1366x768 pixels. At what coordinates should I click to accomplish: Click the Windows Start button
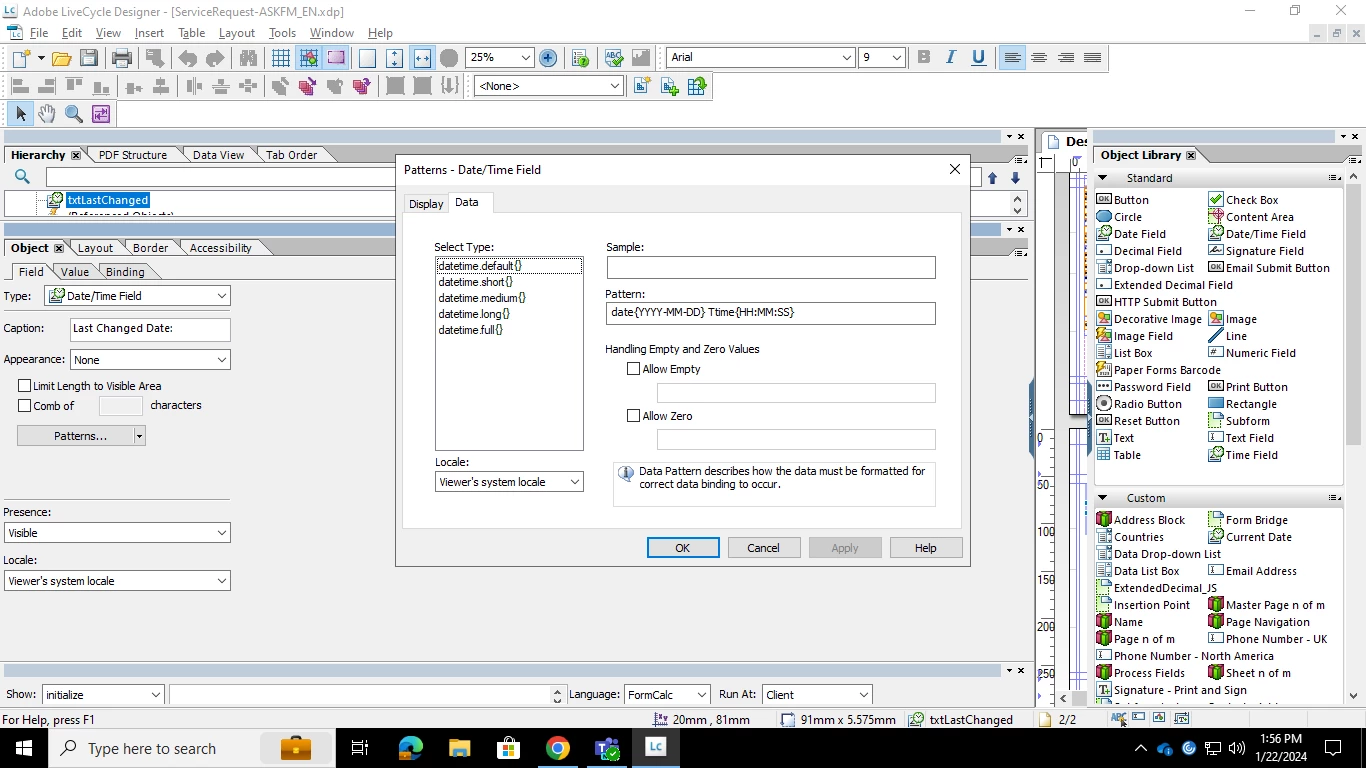[x=23, y=748]
